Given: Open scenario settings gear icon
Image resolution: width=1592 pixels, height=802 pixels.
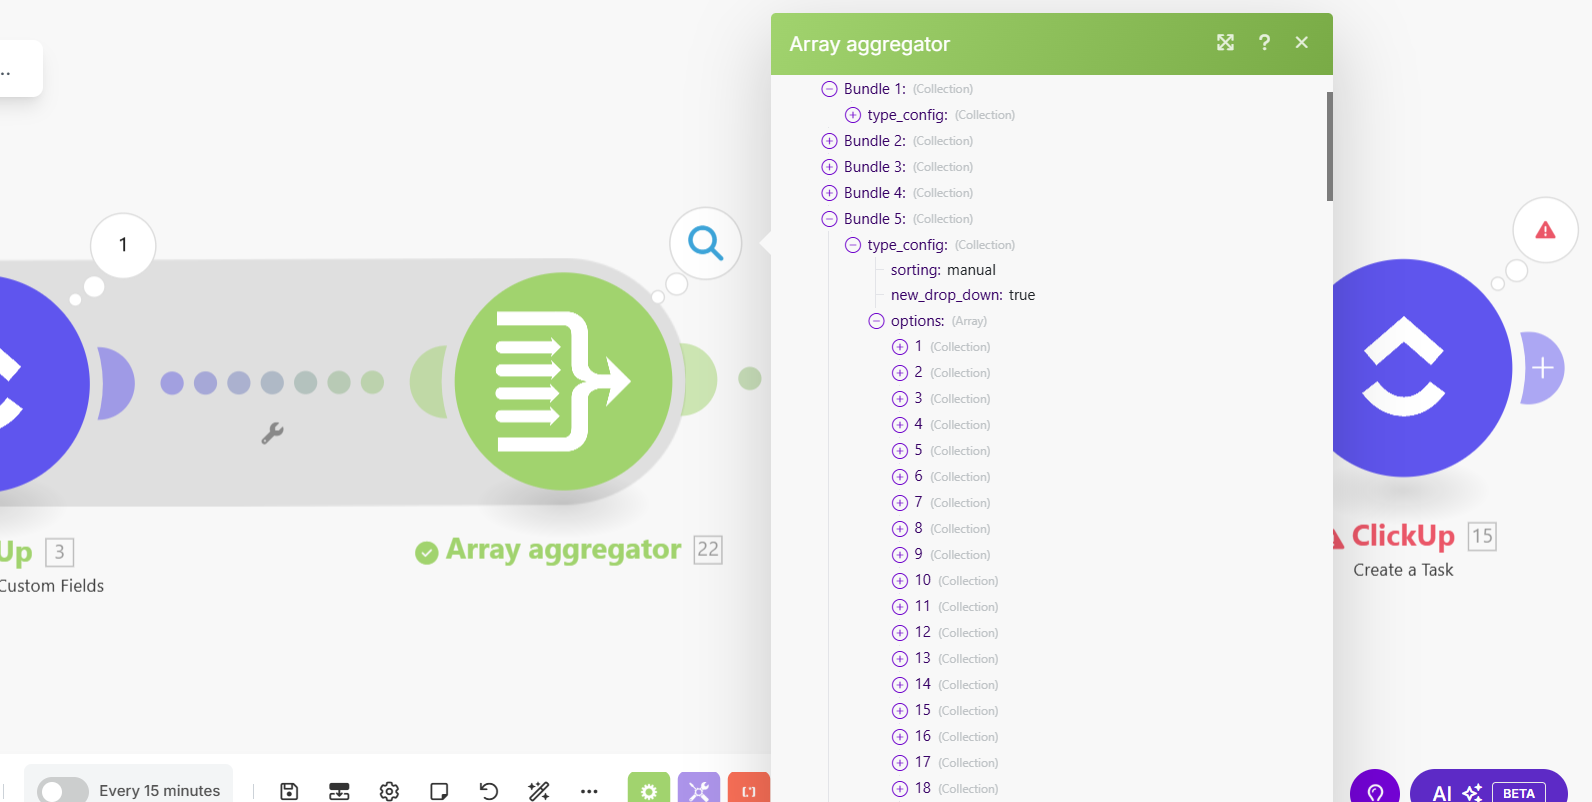Looking at the screenshot, I should tap(389, 791).
